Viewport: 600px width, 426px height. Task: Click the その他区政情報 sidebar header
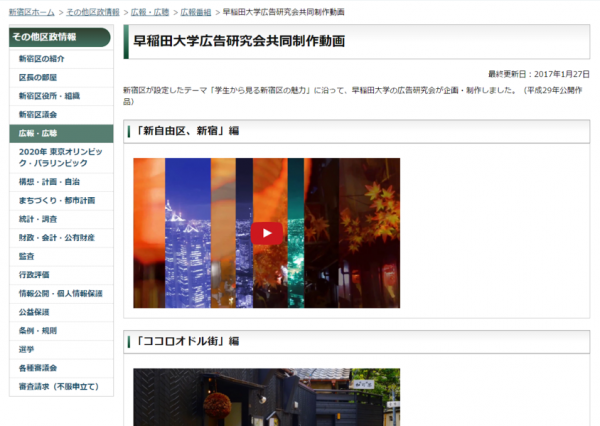60,37
